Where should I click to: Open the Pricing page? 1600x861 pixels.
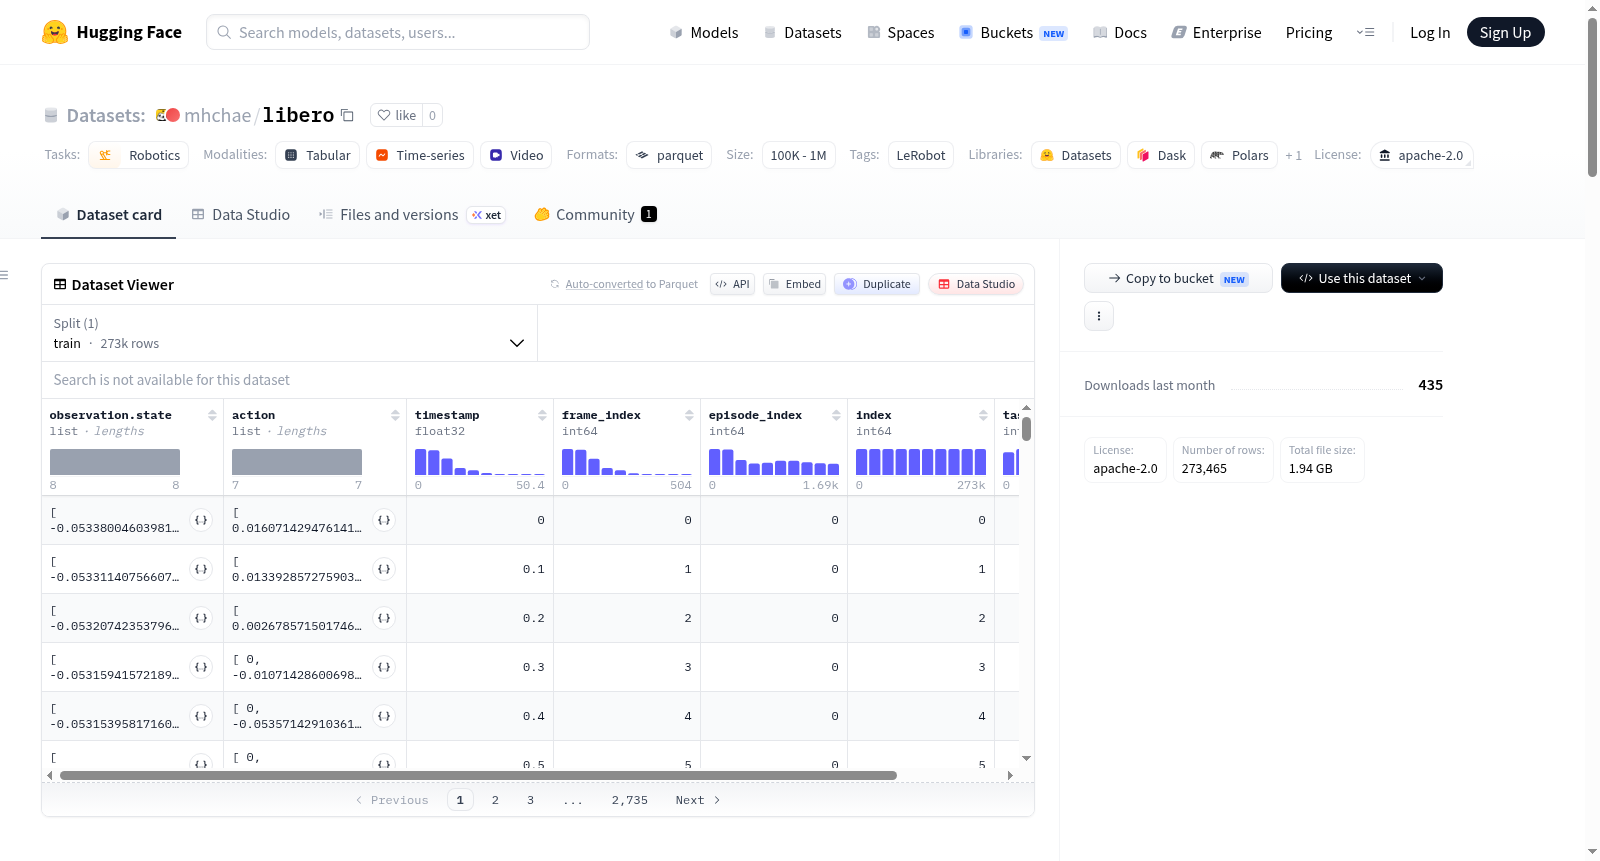[1309, 32]
